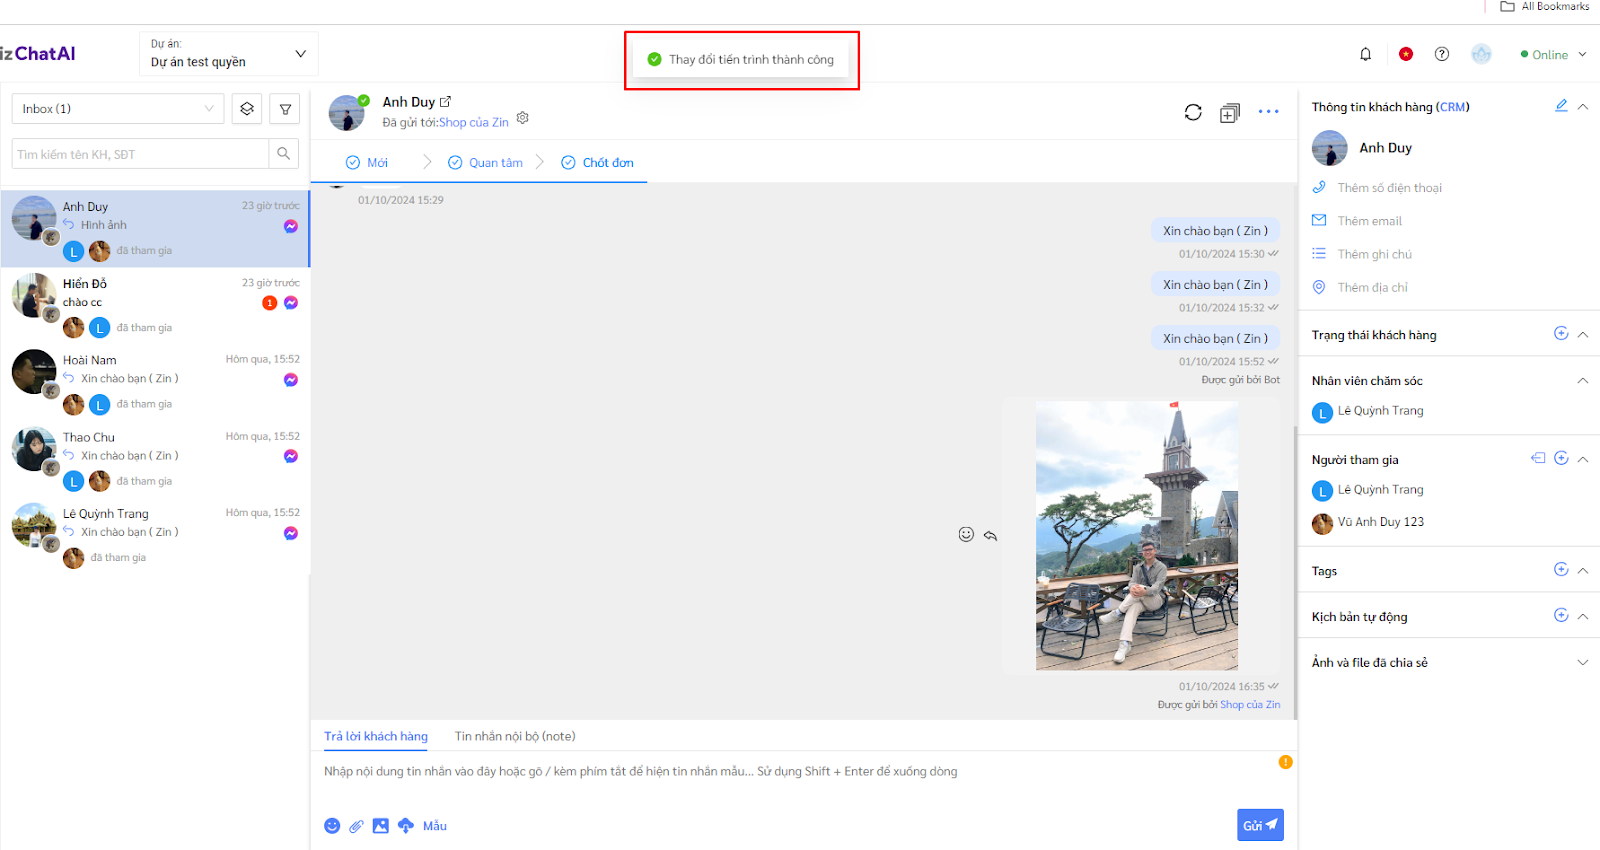Viewport: 1600px width, 850px height.
Task: Select the Mới progress stage
Action: pyautogui.click(x=368, y=163)
